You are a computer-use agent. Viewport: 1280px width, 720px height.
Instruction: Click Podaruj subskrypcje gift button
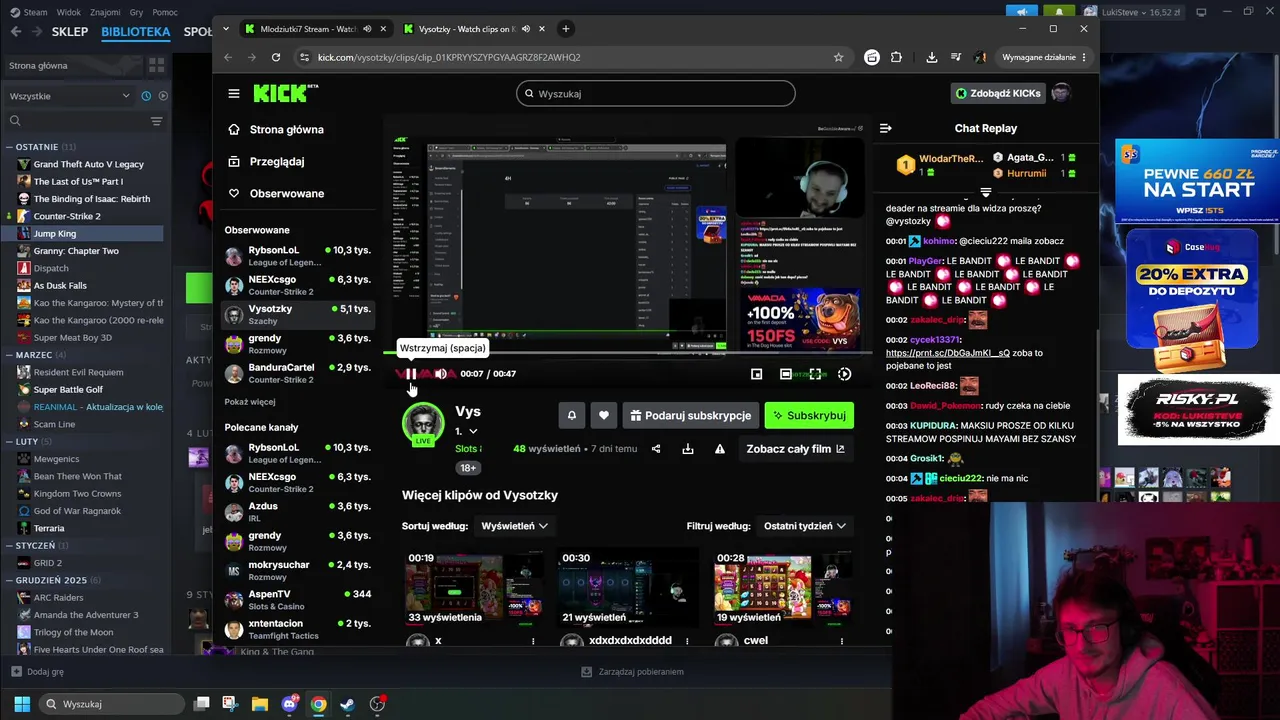(x=690, y=415)
